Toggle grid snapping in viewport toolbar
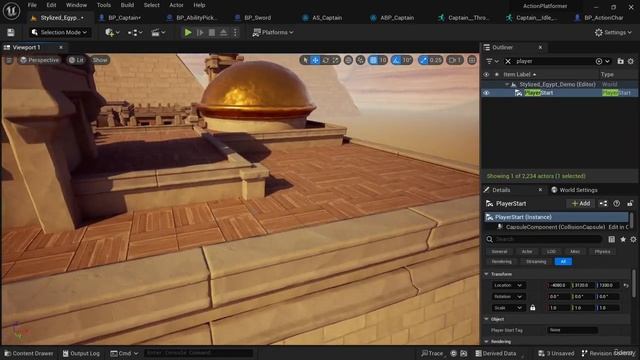The image size is (640, 360). (373, 60)
